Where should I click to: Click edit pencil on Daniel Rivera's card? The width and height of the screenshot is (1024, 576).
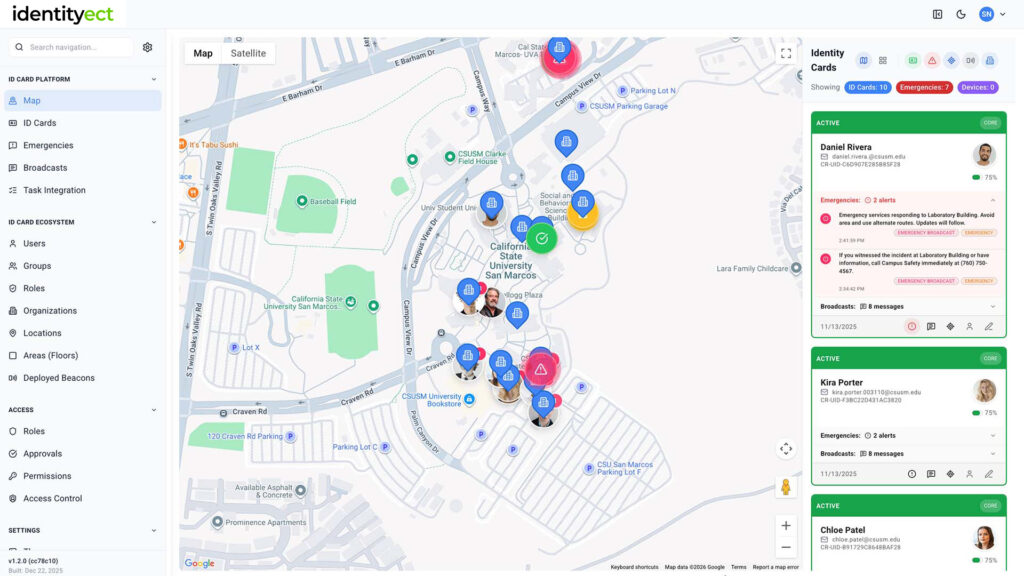[988, 326]
